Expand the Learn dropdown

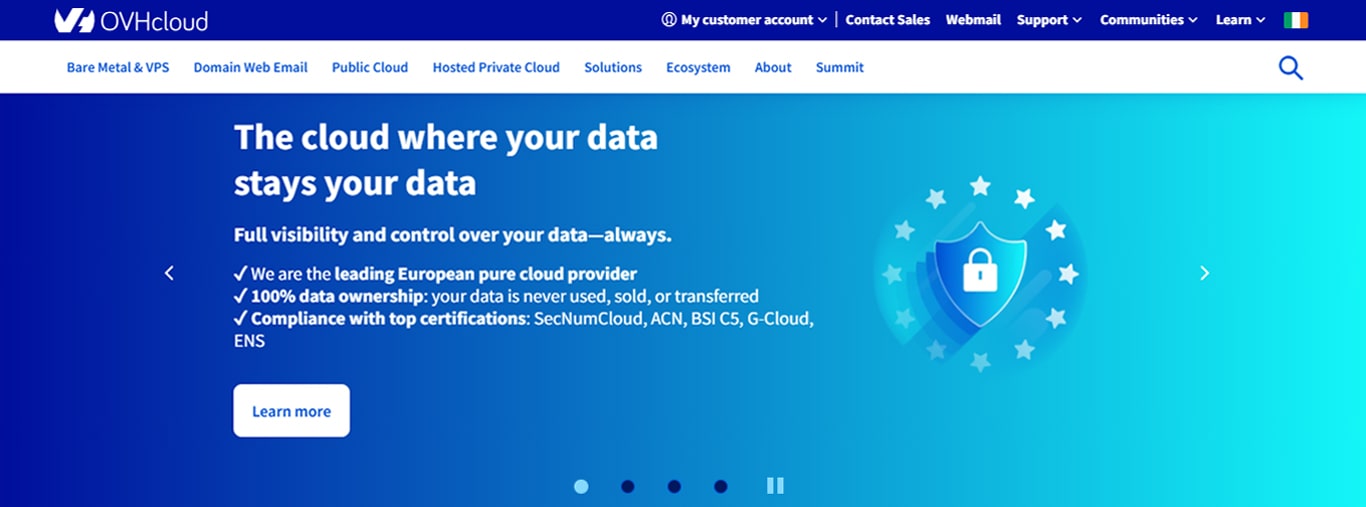(x=1240, y=20)
